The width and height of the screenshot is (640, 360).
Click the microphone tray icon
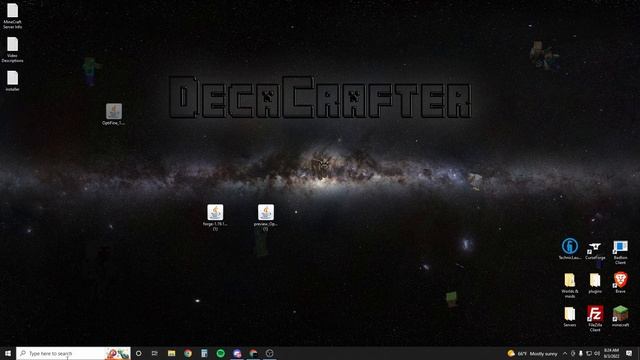581,353
